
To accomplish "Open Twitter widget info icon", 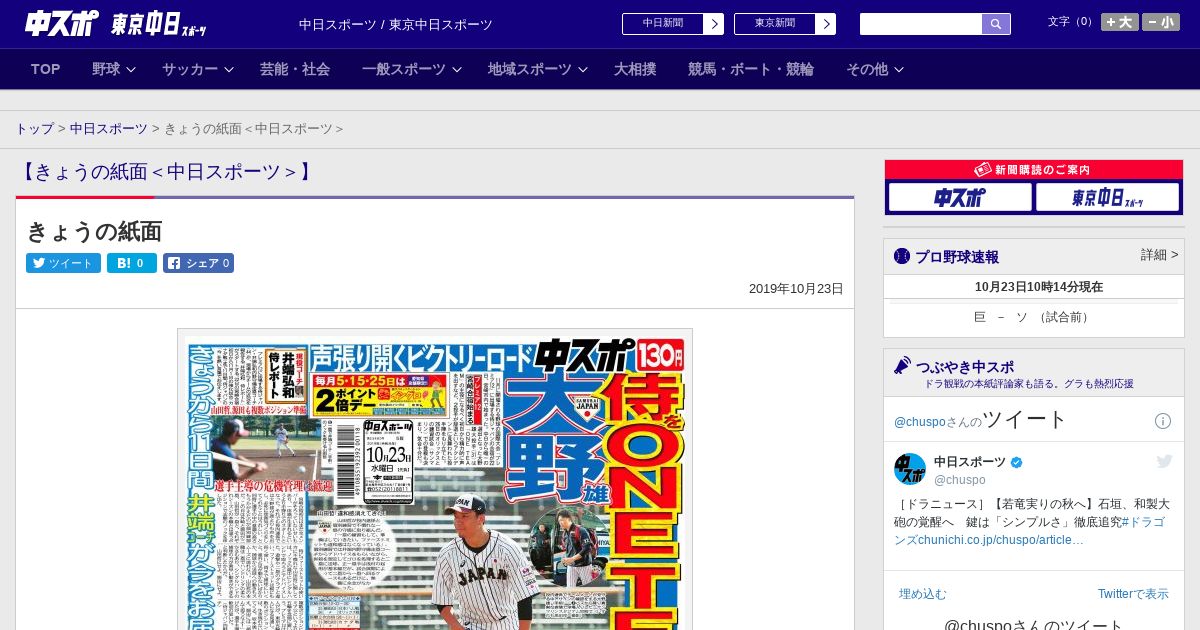I will tap(1163, 421).
